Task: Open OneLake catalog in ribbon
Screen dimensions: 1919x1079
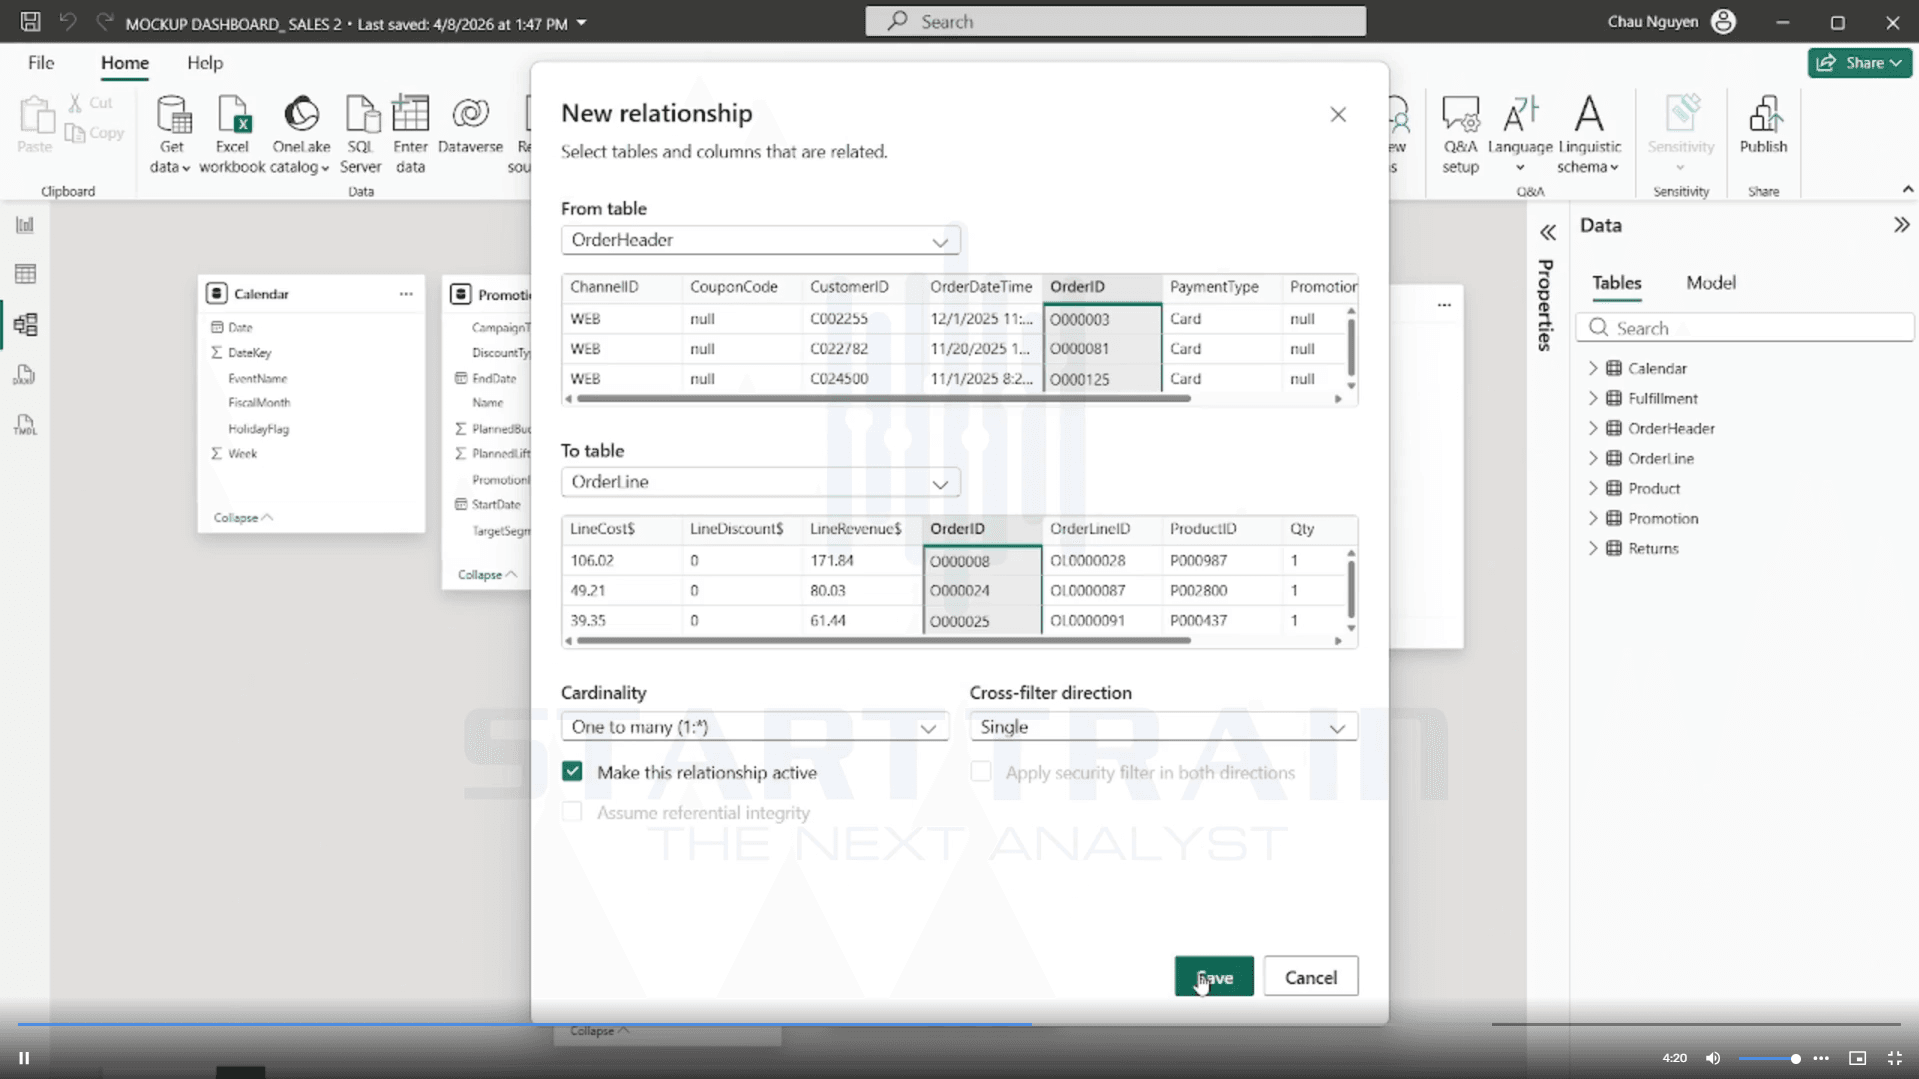Action: [301, 134]
